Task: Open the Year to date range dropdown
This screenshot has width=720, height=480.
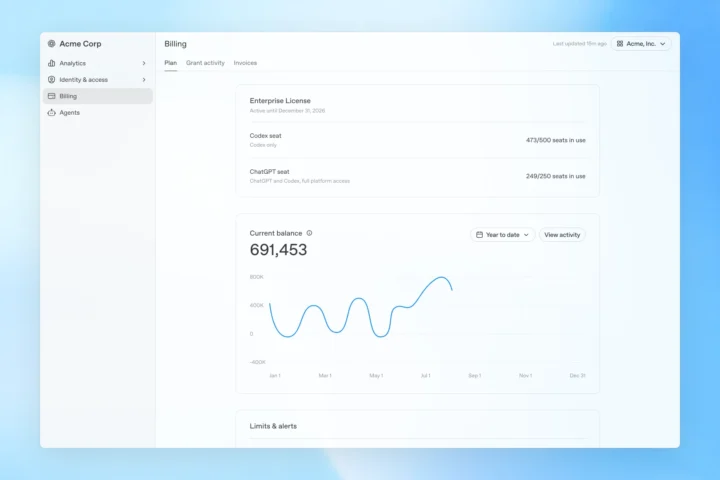Action: 503,235
